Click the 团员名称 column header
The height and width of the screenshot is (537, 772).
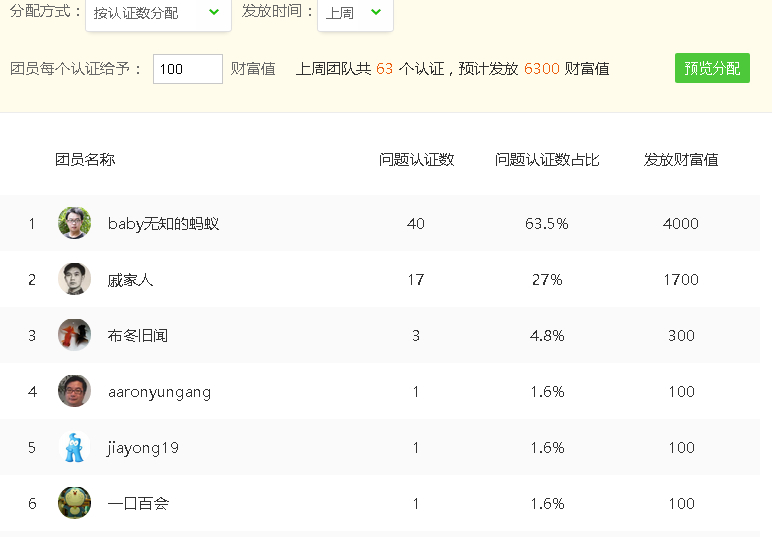pyautogui.click(x=85, y=159)
